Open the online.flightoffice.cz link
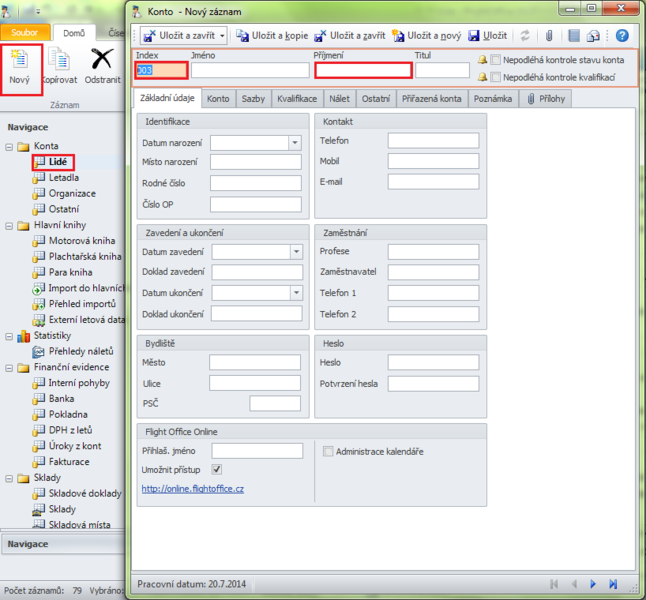The image size is (646, 600). (x=192, y=489)
